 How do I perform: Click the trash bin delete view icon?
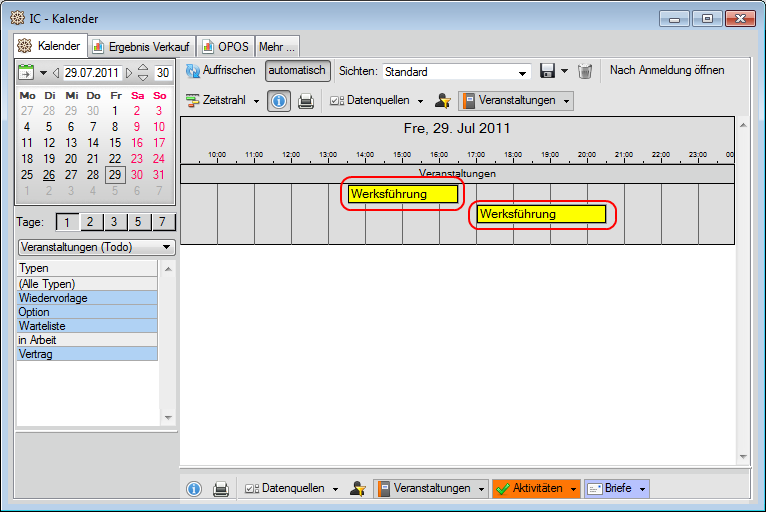[586, 71]
